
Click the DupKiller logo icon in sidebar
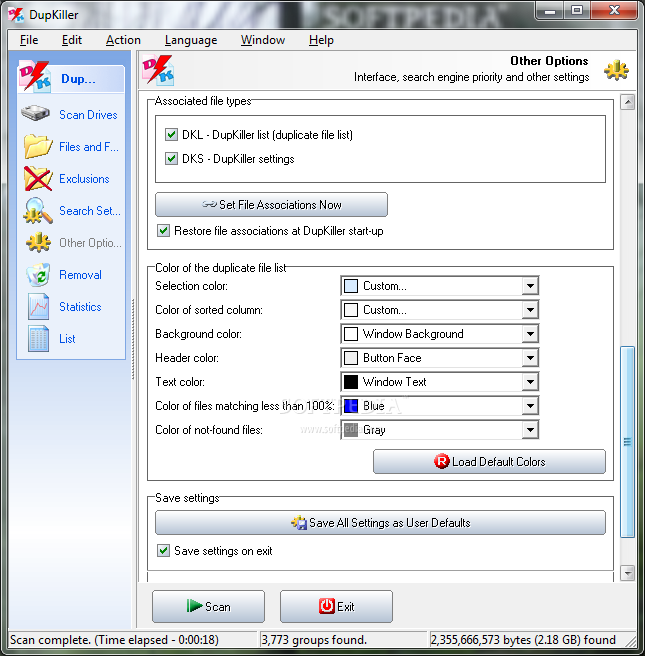tap(34, 76)
